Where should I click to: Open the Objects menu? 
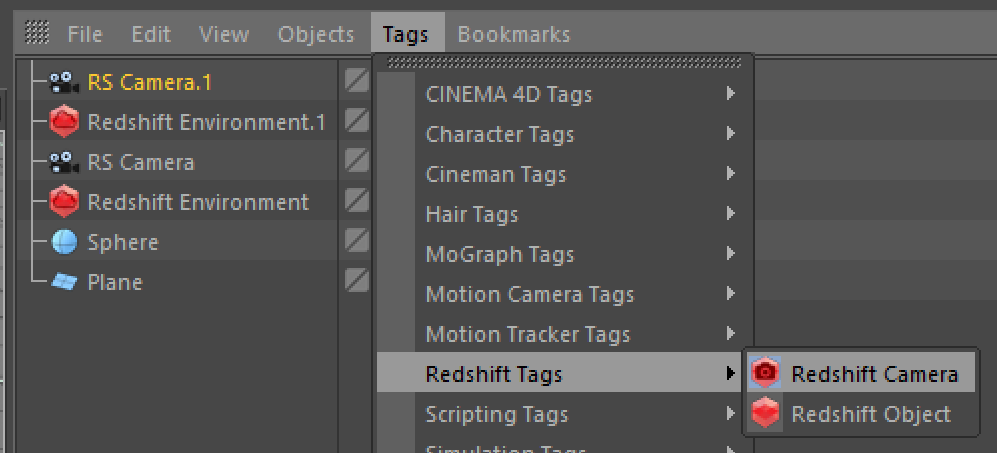click(x=315, y=34)
